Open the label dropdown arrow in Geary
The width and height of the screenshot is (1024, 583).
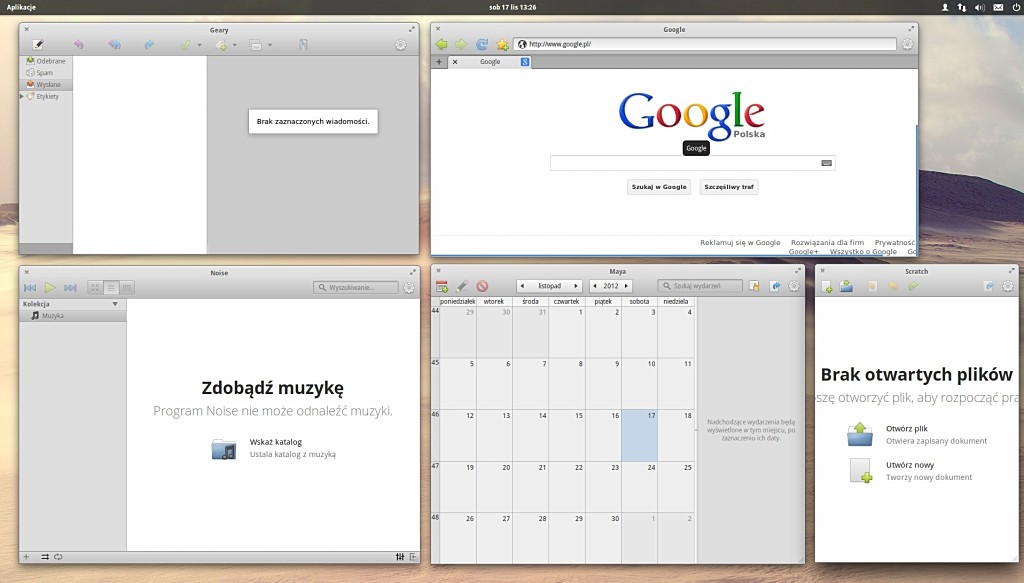click(x=234, y=45)
